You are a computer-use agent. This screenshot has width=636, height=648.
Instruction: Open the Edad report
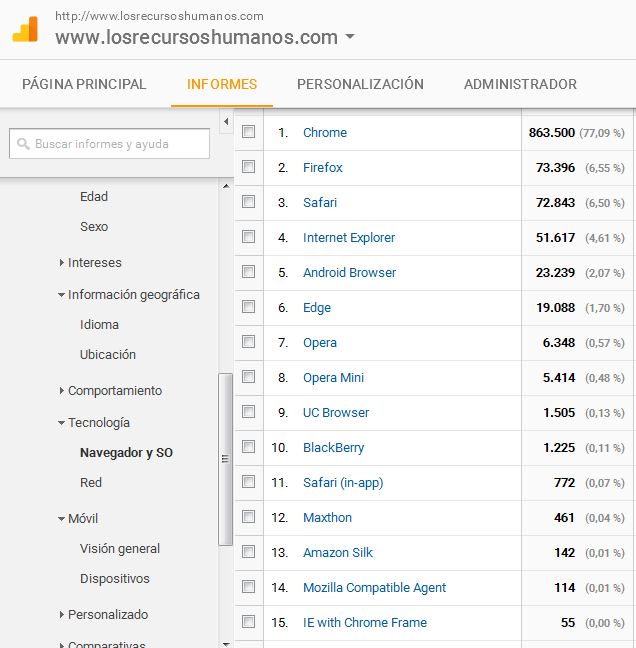click(x=94, y=196)
